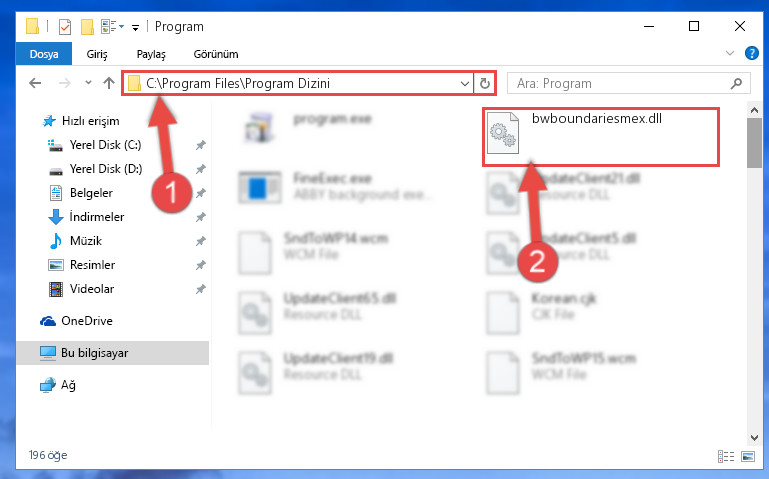The height and width of the screenshot is (479, 769).
Task: Open the Help question mark icon
Action: pyautogui.click(x=751, y=53)
